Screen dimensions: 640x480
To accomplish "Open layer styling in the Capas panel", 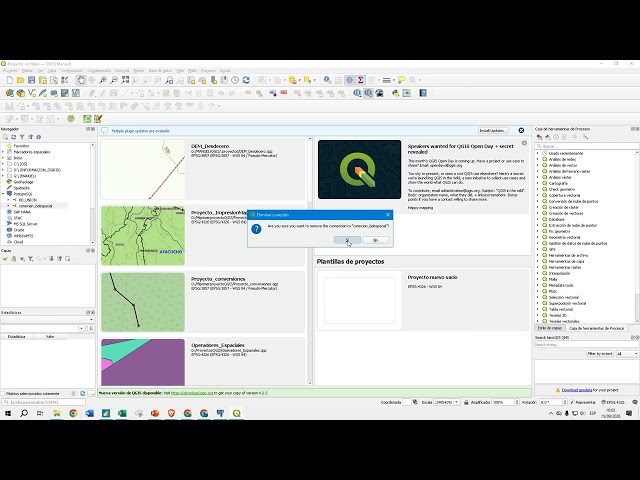I will coord(5,259).
